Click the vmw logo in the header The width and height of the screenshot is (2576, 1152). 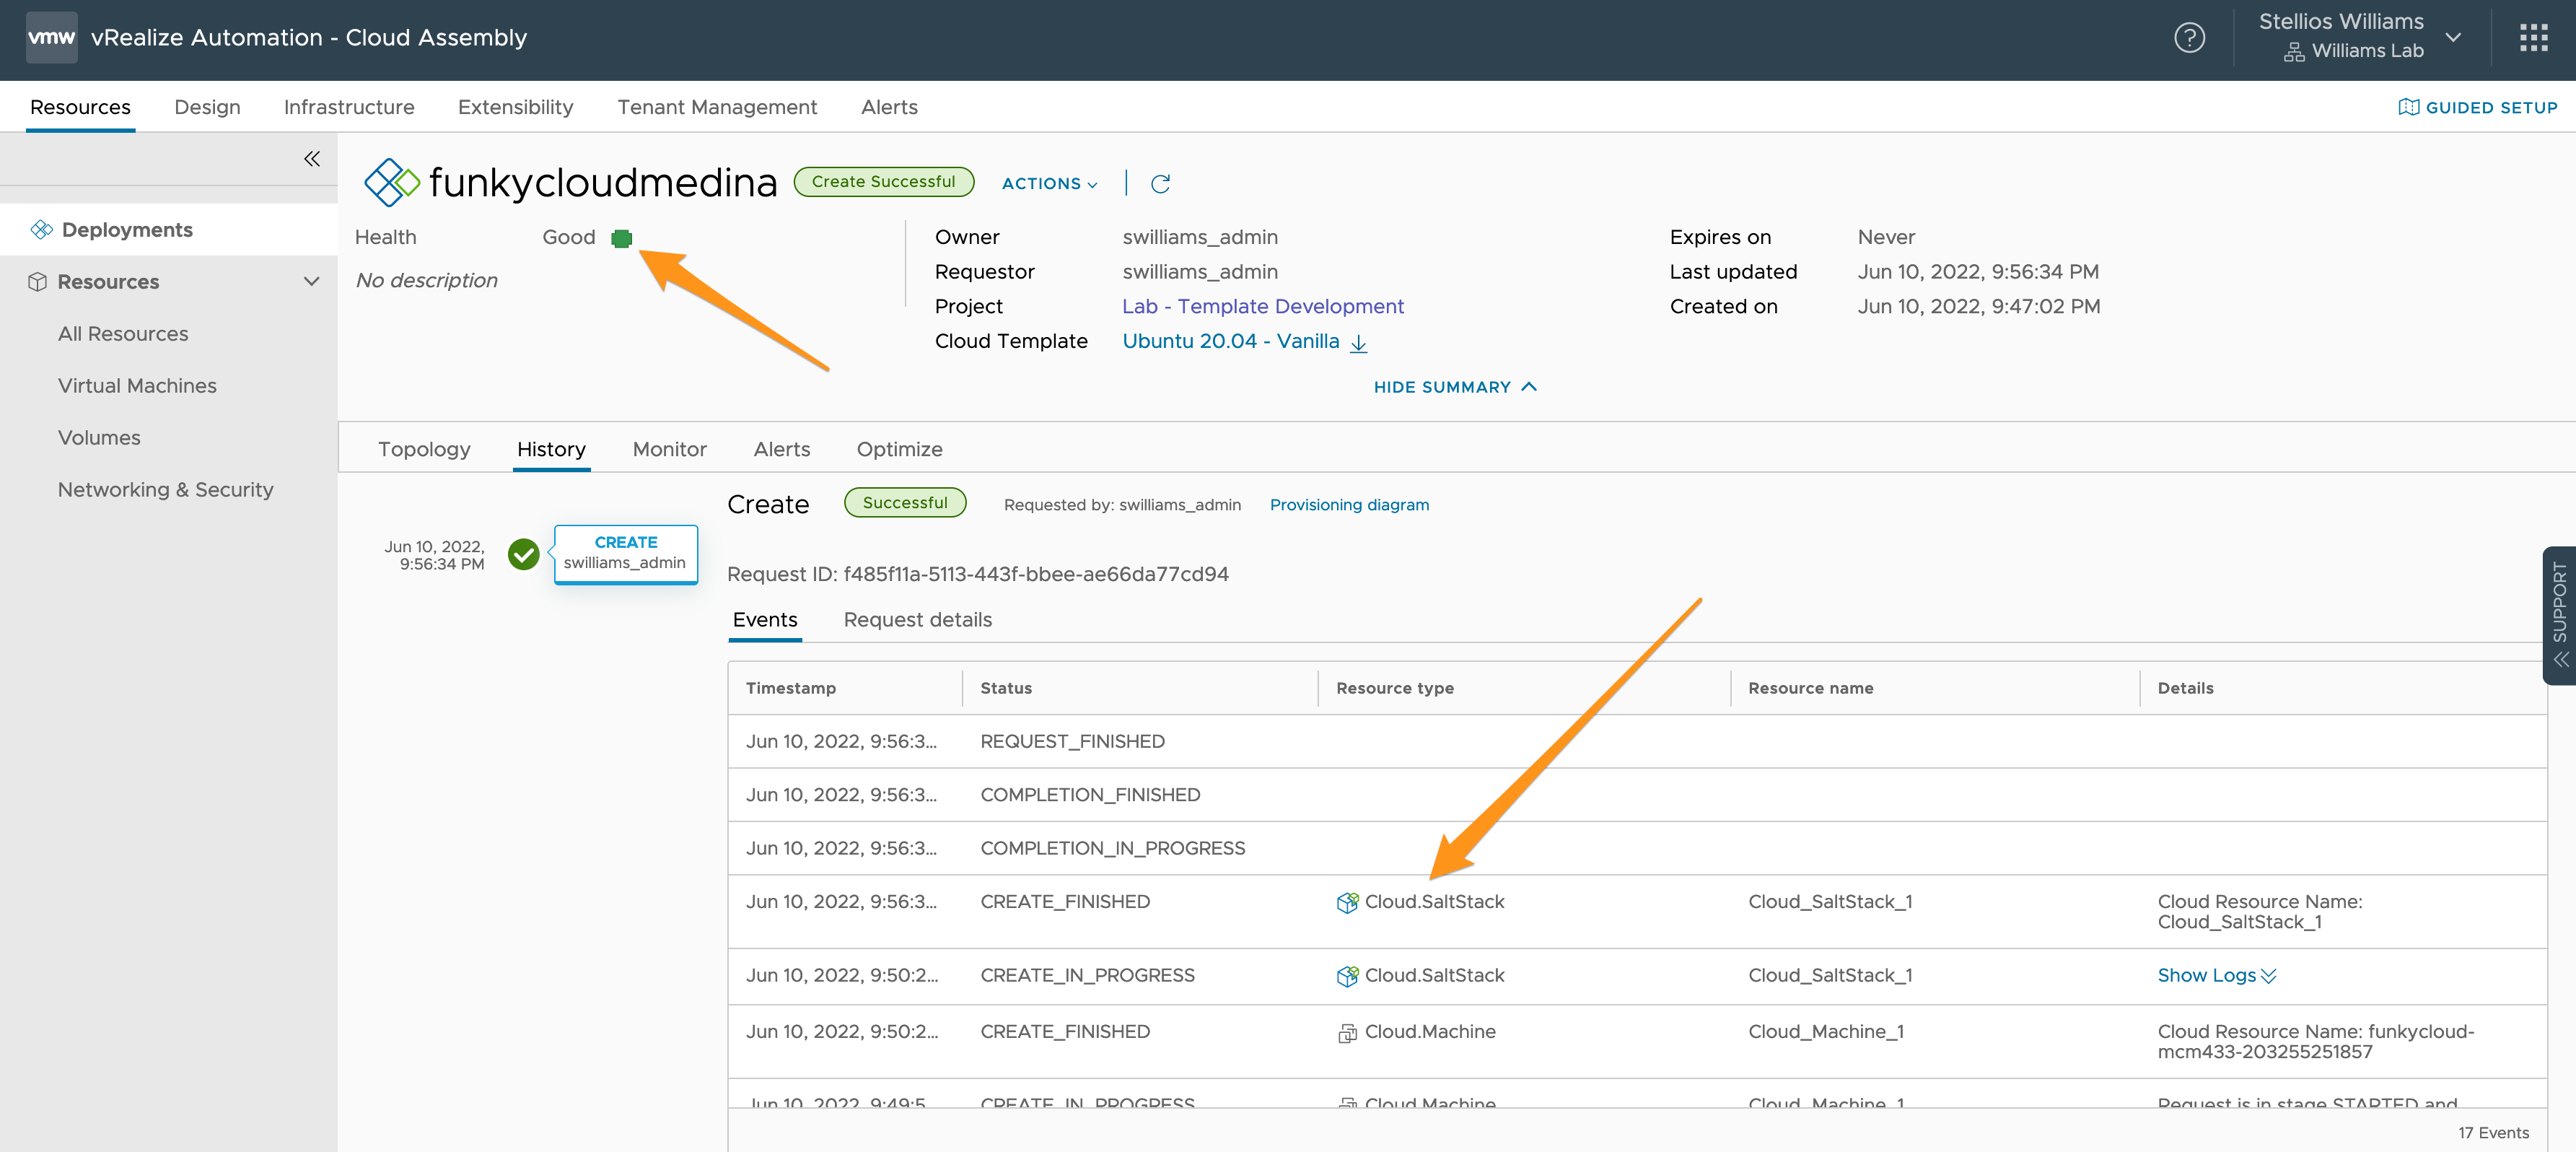51,38
